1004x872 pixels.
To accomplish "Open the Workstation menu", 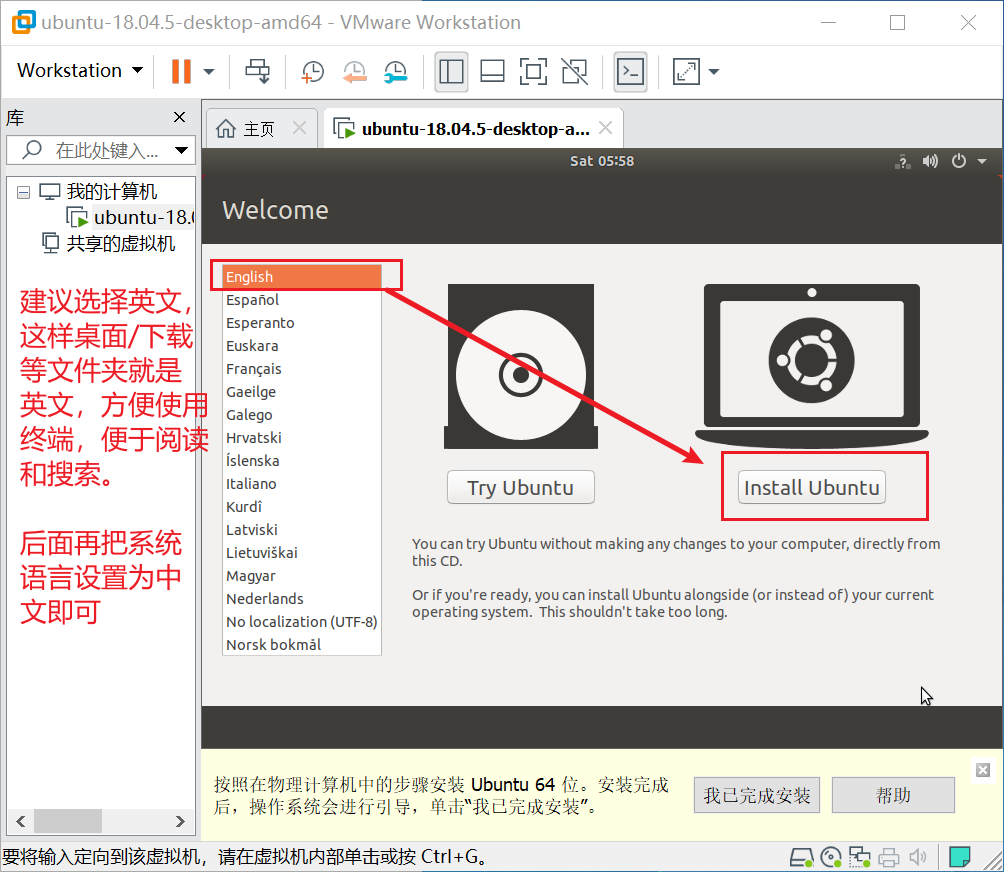I will [x=80, y=70].
